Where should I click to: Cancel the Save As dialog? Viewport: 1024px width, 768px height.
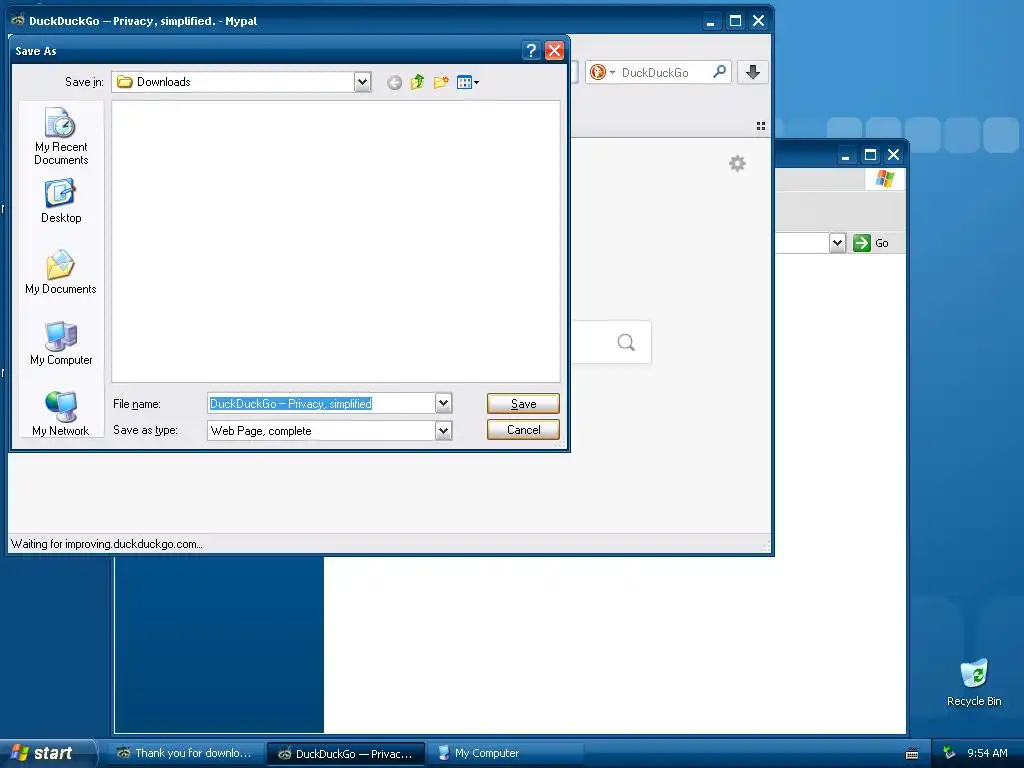tap(523, 430)
